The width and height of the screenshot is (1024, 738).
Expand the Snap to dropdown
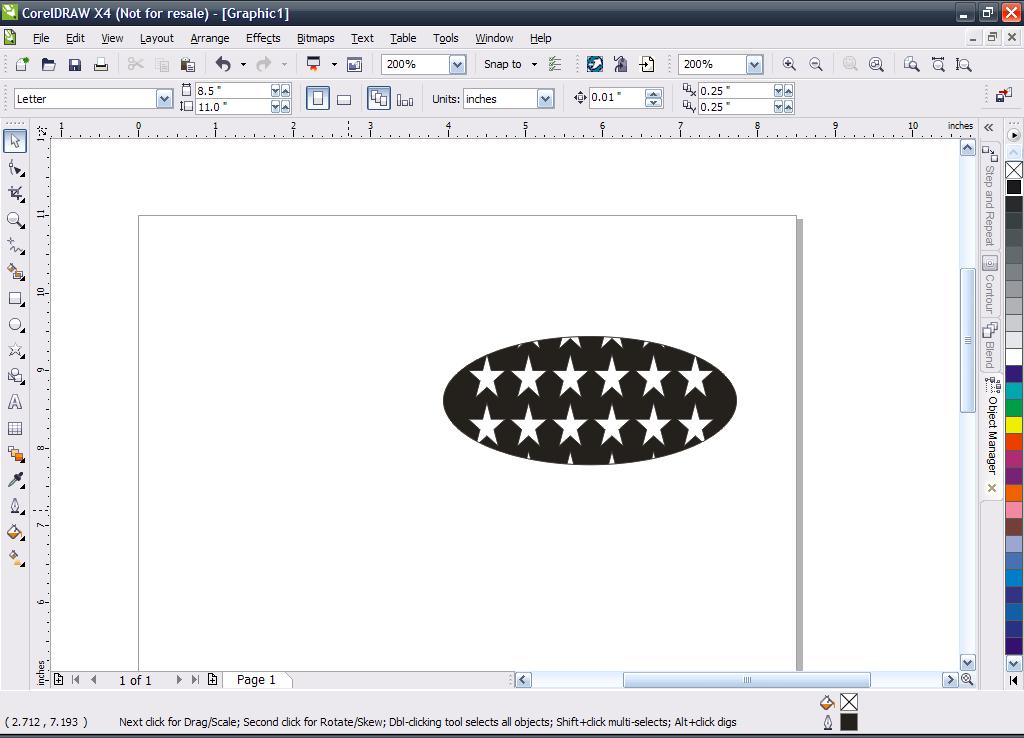534,64
